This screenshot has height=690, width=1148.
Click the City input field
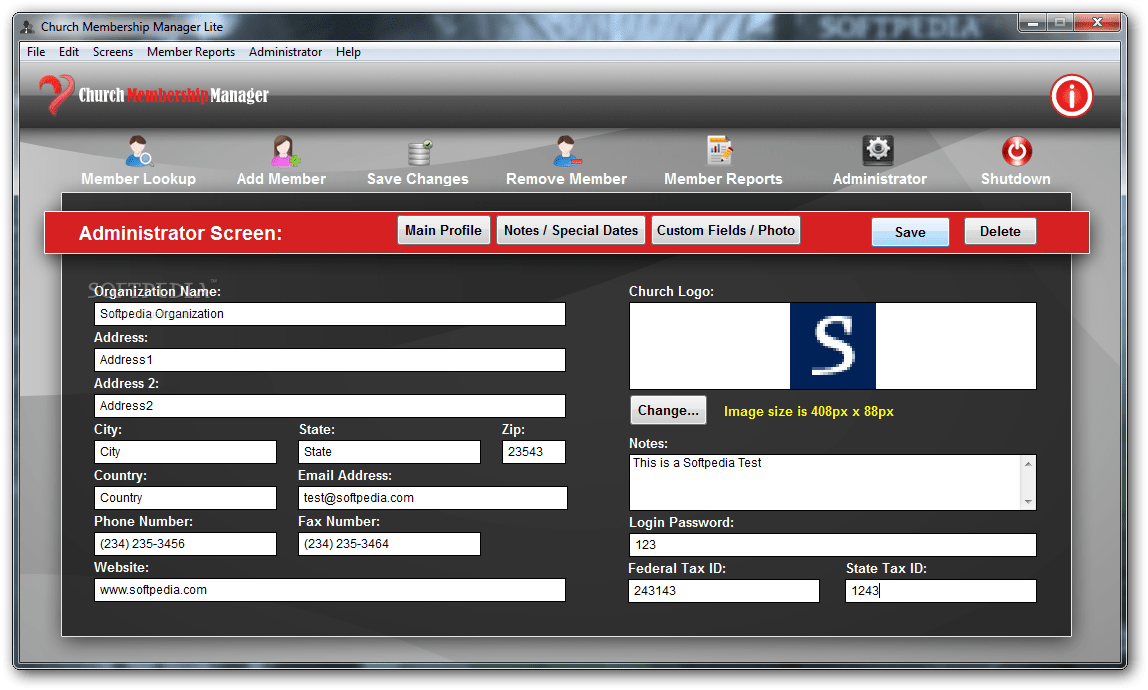click(185, 452)
